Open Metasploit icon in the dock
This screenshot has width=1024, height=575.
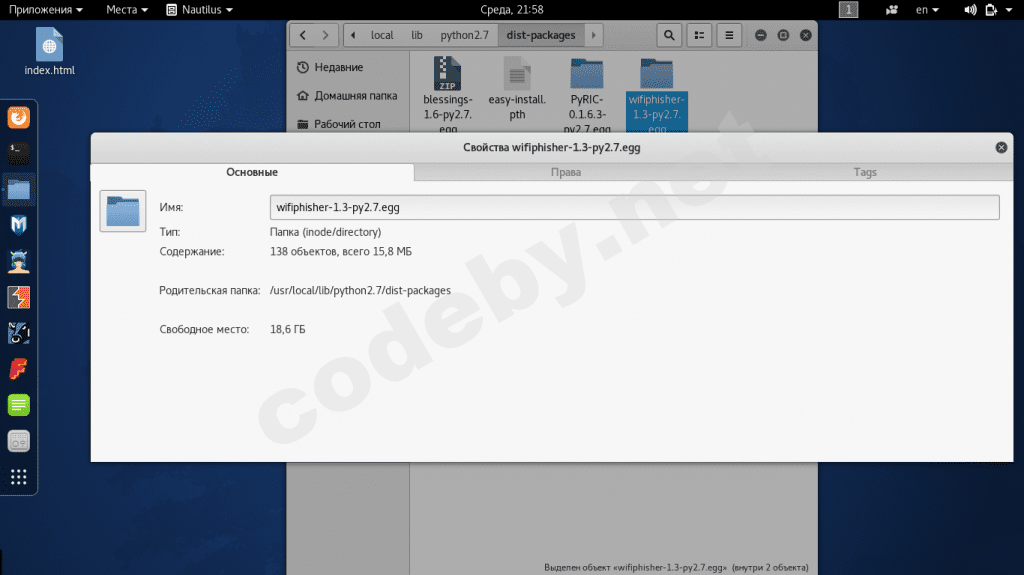(18, 225)
